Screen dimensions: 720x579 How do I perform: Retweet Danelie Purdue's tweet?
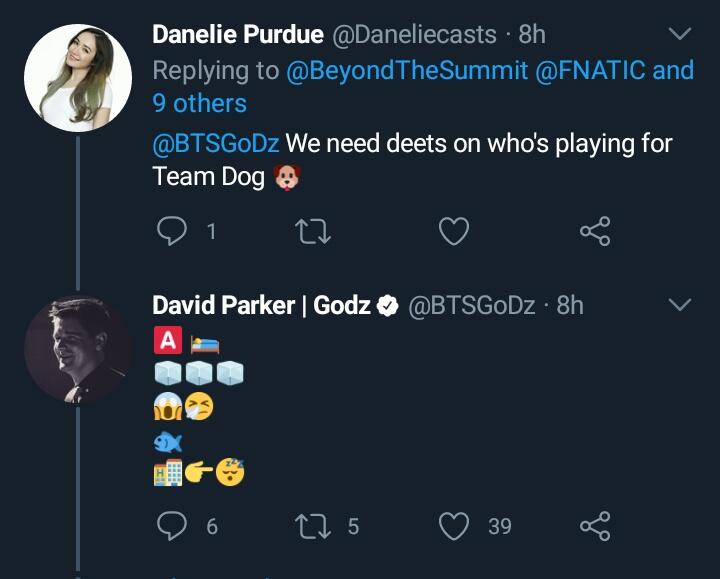coord(313,232)
